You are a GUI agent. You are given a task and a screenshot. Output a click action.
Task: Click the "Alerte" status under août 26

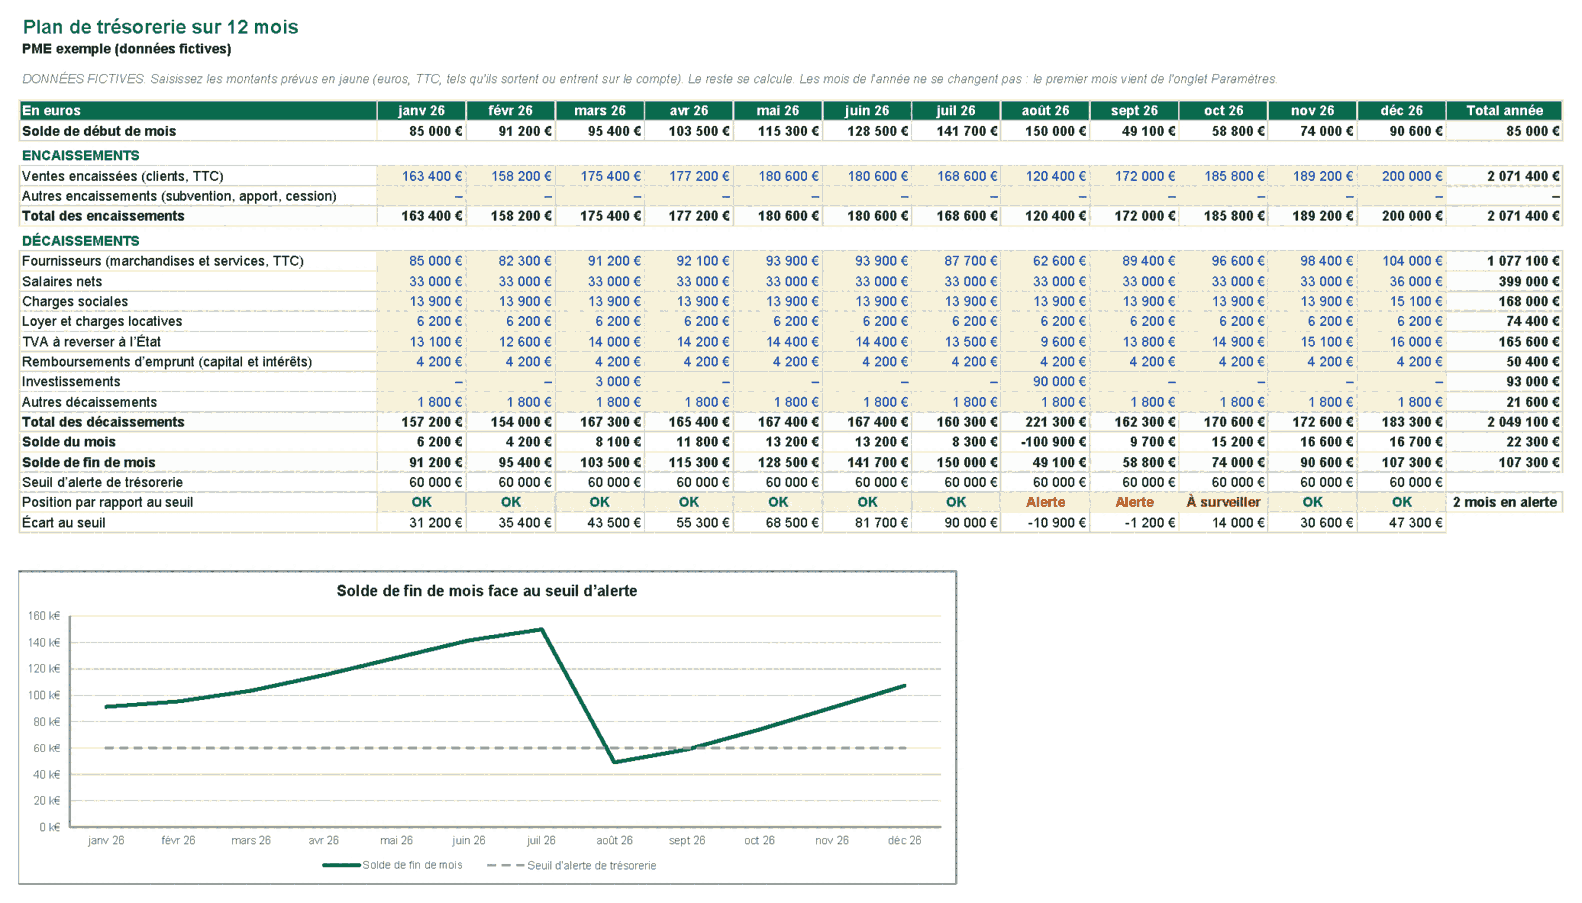(1045, 502)
